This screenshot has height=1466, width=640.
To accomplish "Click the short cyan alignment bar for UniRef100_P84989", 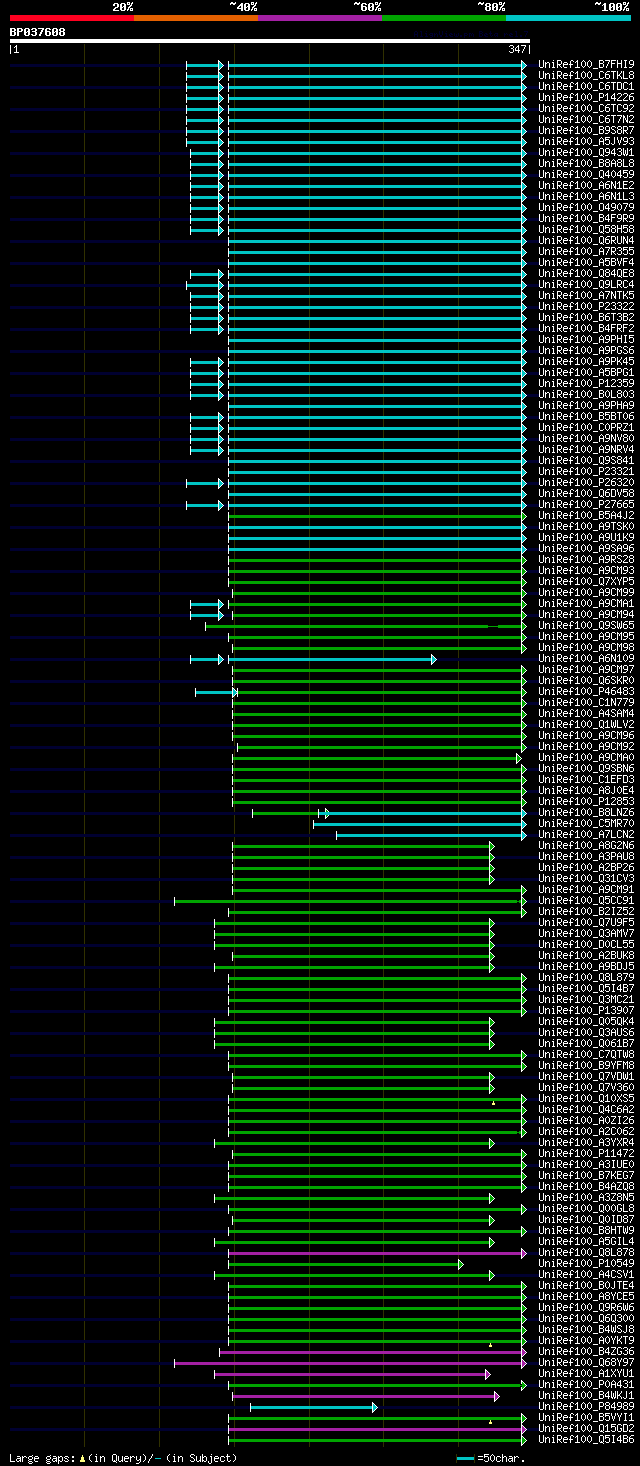I will pyautogui.click(x=314, y=1407).
